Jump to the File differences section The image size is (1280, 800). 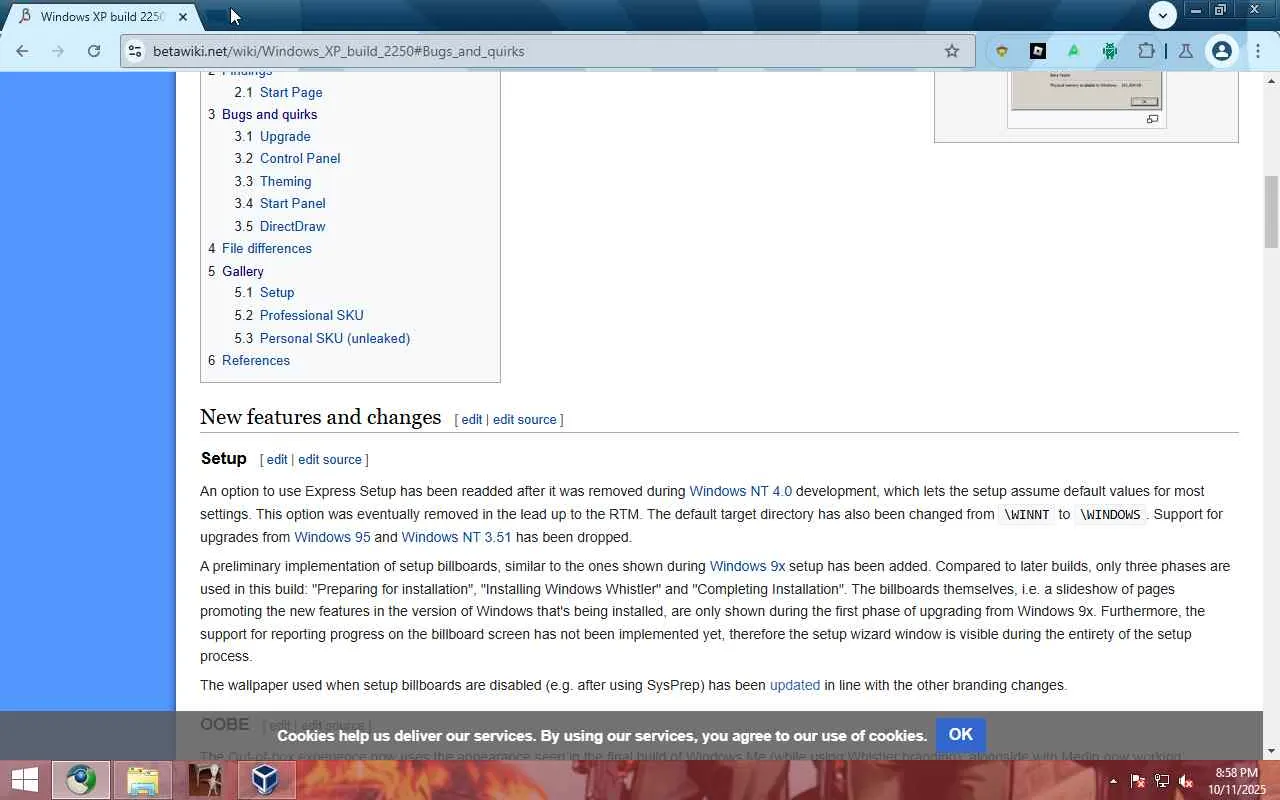pyautogui.click(x=267, y=248)
